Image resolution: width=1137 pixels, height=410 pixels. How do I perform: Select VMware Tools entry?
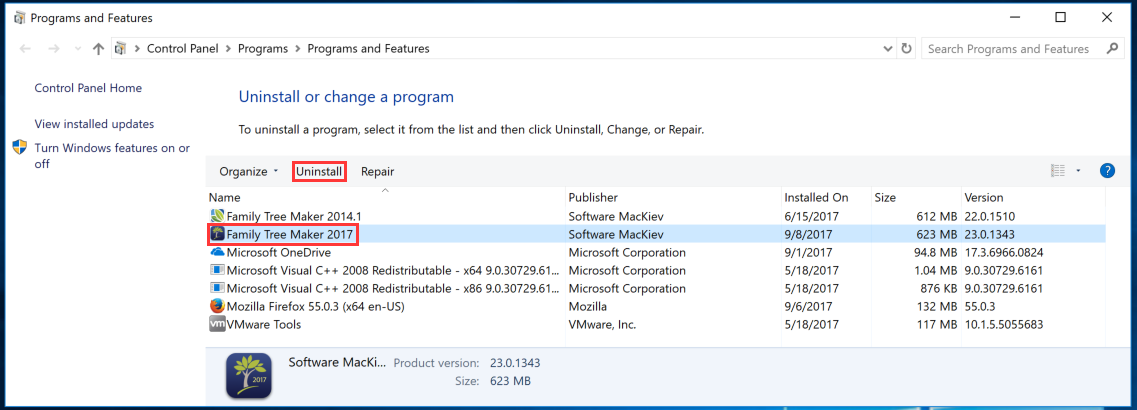pos(656,324)
